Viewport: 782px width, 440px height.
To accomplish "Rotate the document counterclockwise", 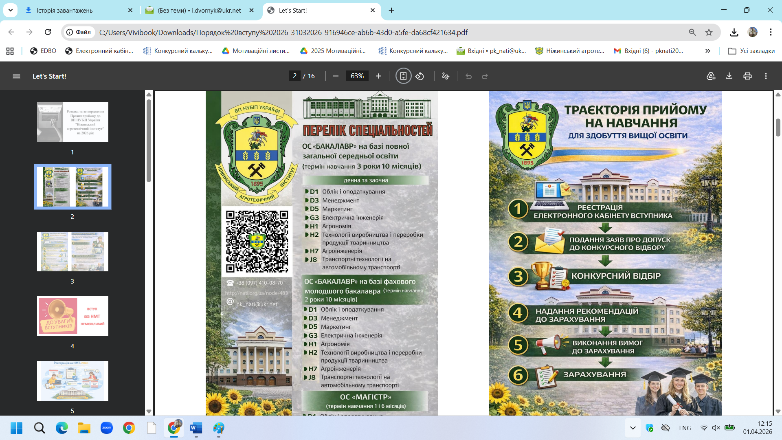I will click(420, 76).
